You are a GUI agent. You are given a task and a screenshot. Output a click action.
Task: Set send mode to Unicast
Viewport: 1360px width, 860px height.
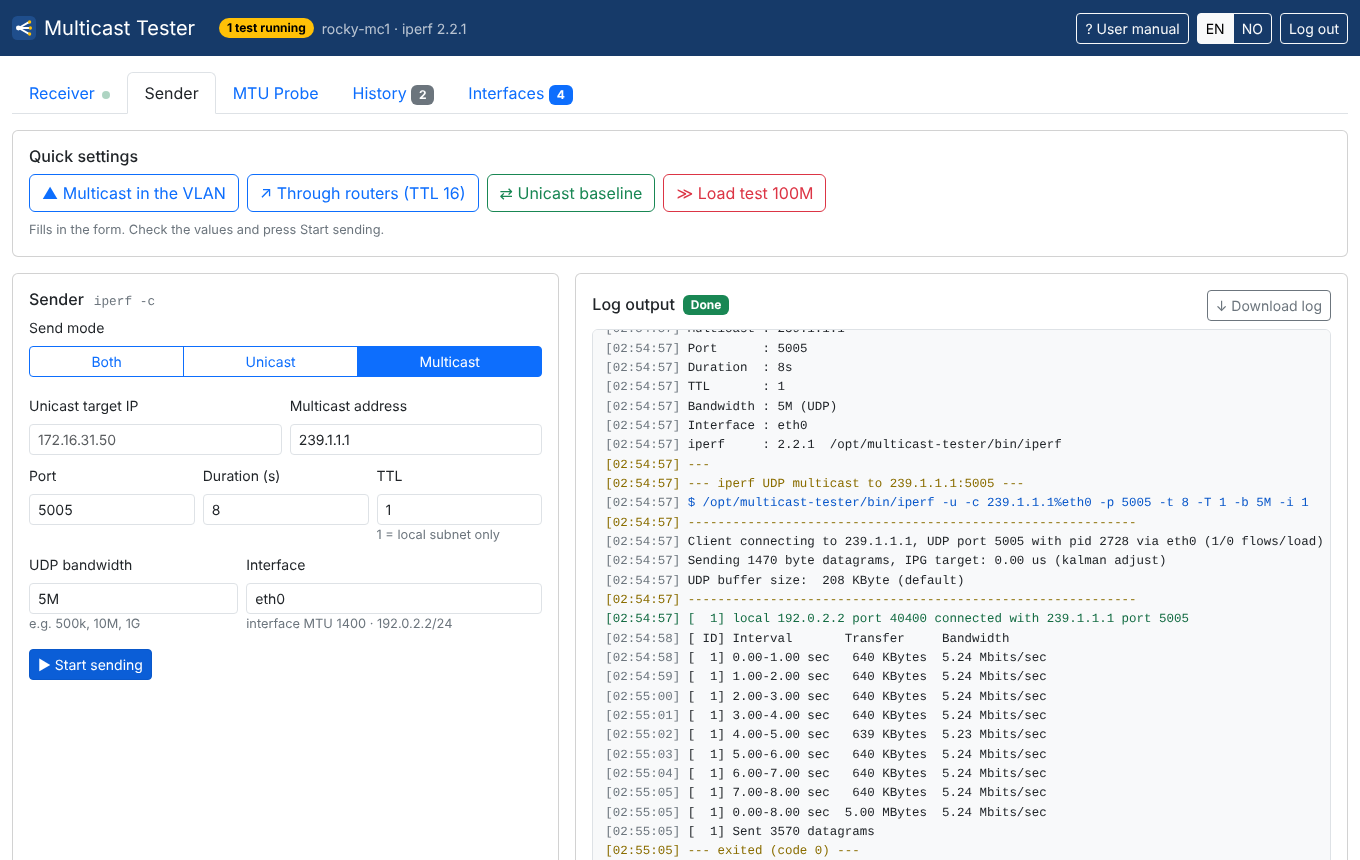(x=271, y=362)
